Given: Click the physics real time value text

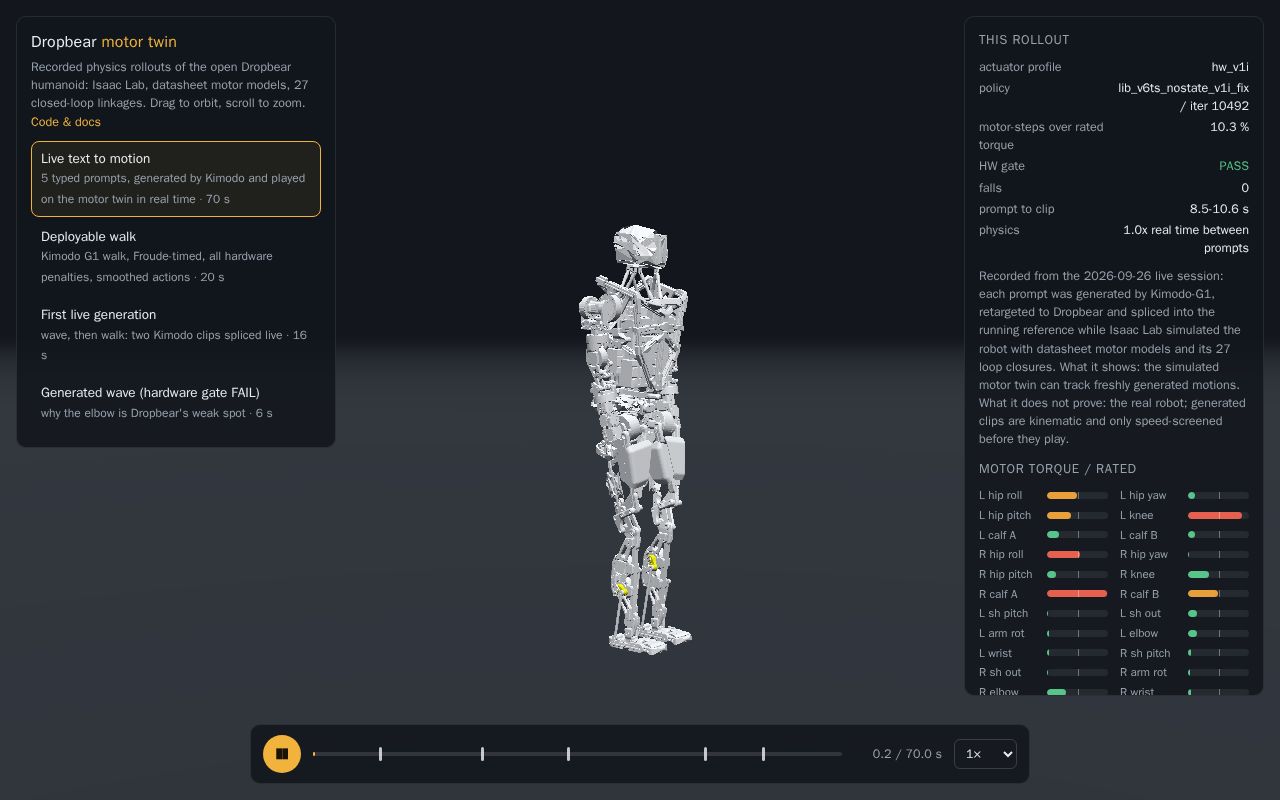Looking at the screenshot, I should (1186, 239).
